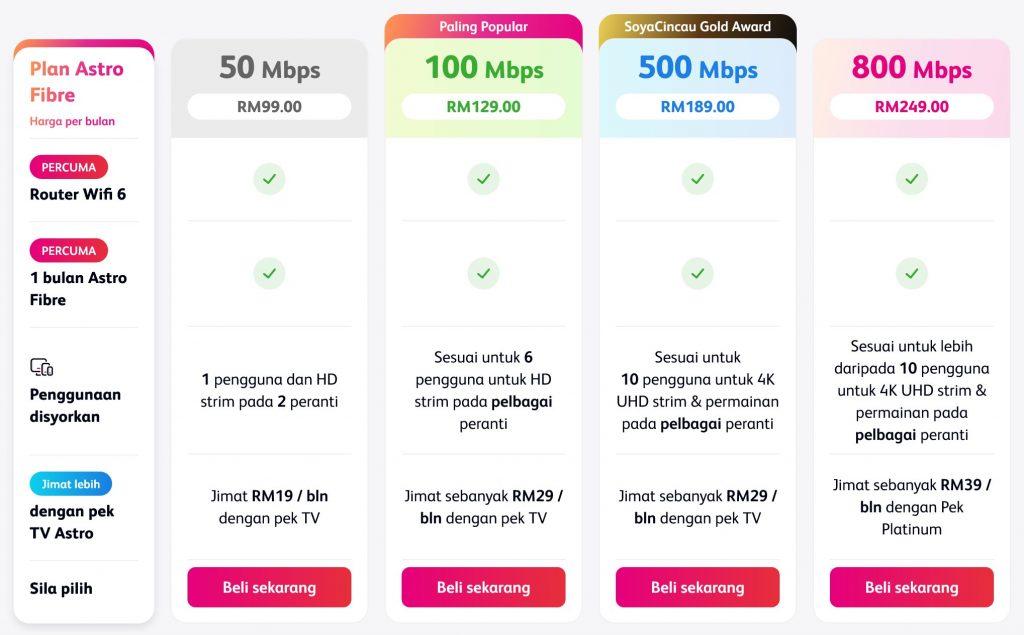1024x635 pixels.
Task: Click the free month checkmark for 800 Mbps
Action: point(912,274)
